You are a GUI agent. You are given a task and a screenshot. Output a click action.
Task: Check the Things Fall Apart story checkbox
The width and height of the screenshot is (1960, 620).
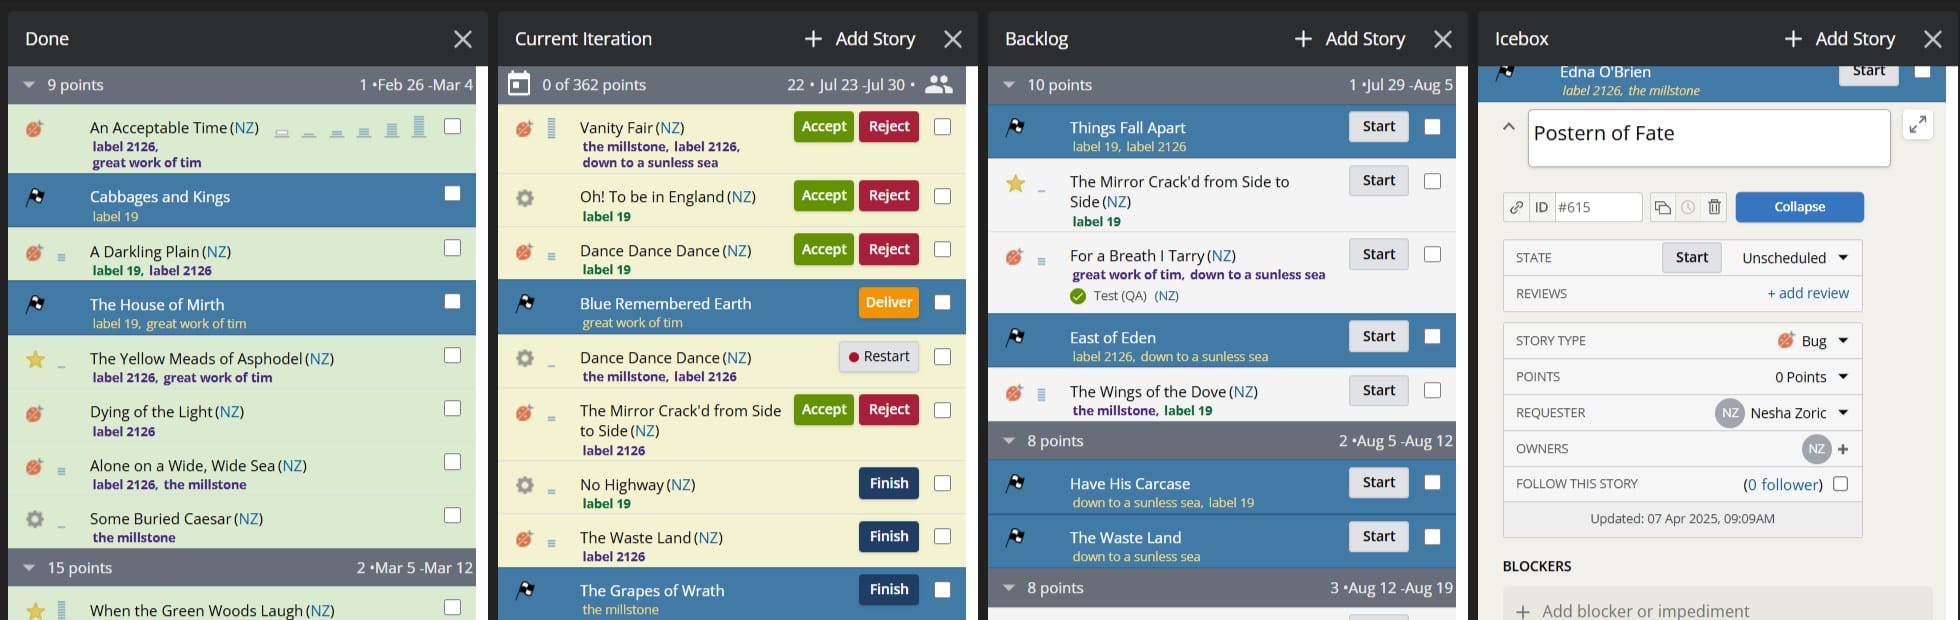pos(1432,127)
